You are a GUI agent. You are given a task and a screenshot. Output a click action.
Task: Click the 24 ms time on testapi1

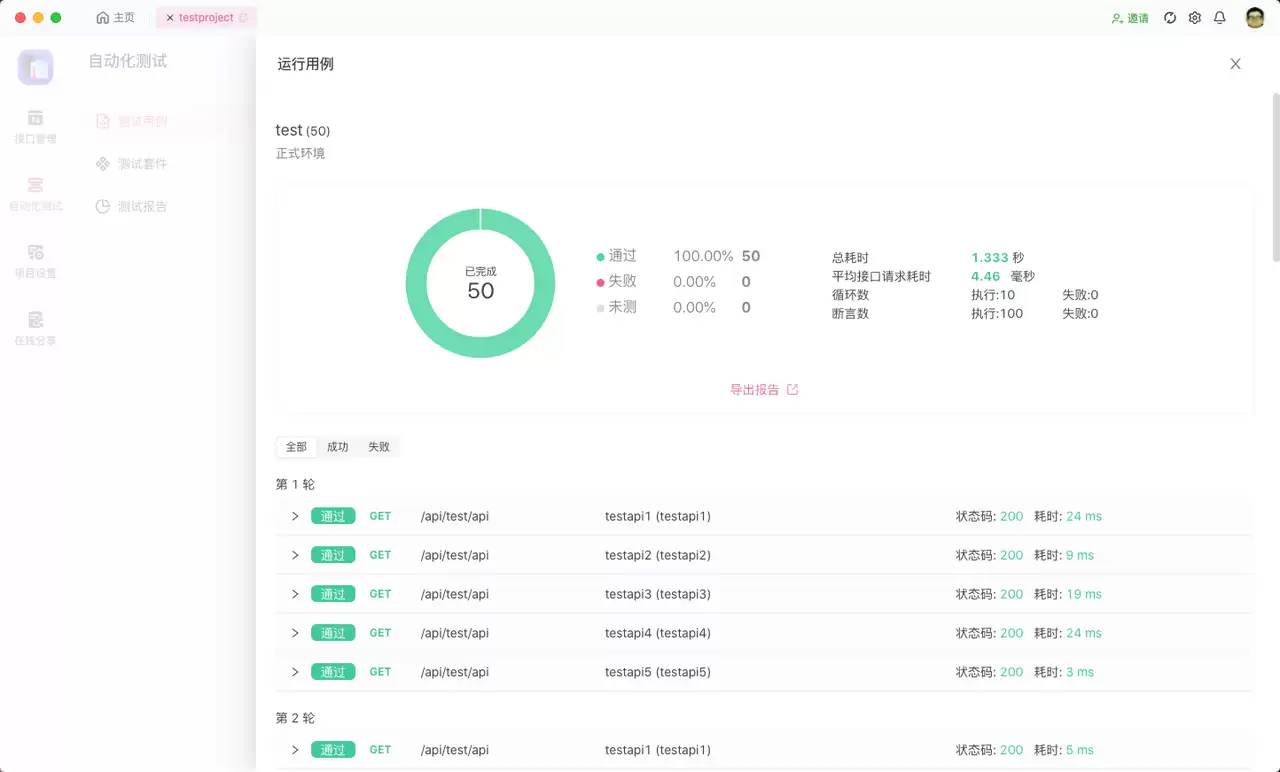pos(1084,516)
